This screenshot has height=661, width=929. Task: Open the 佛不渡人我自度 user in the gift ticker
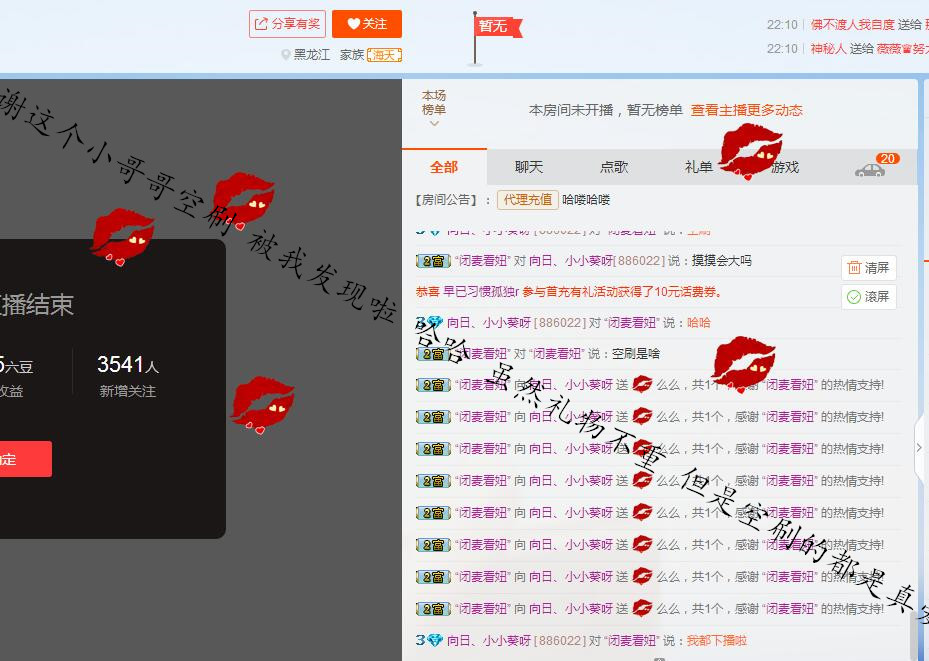[x=853, y=24]
